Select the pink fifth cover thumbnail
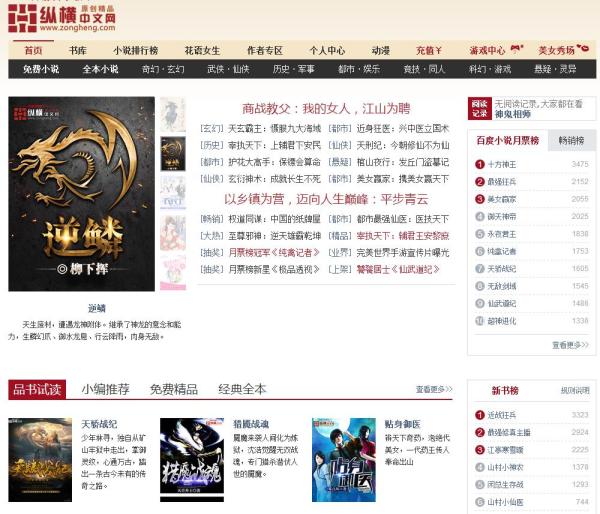Screen dimensions: 600x514 point(173,272)
